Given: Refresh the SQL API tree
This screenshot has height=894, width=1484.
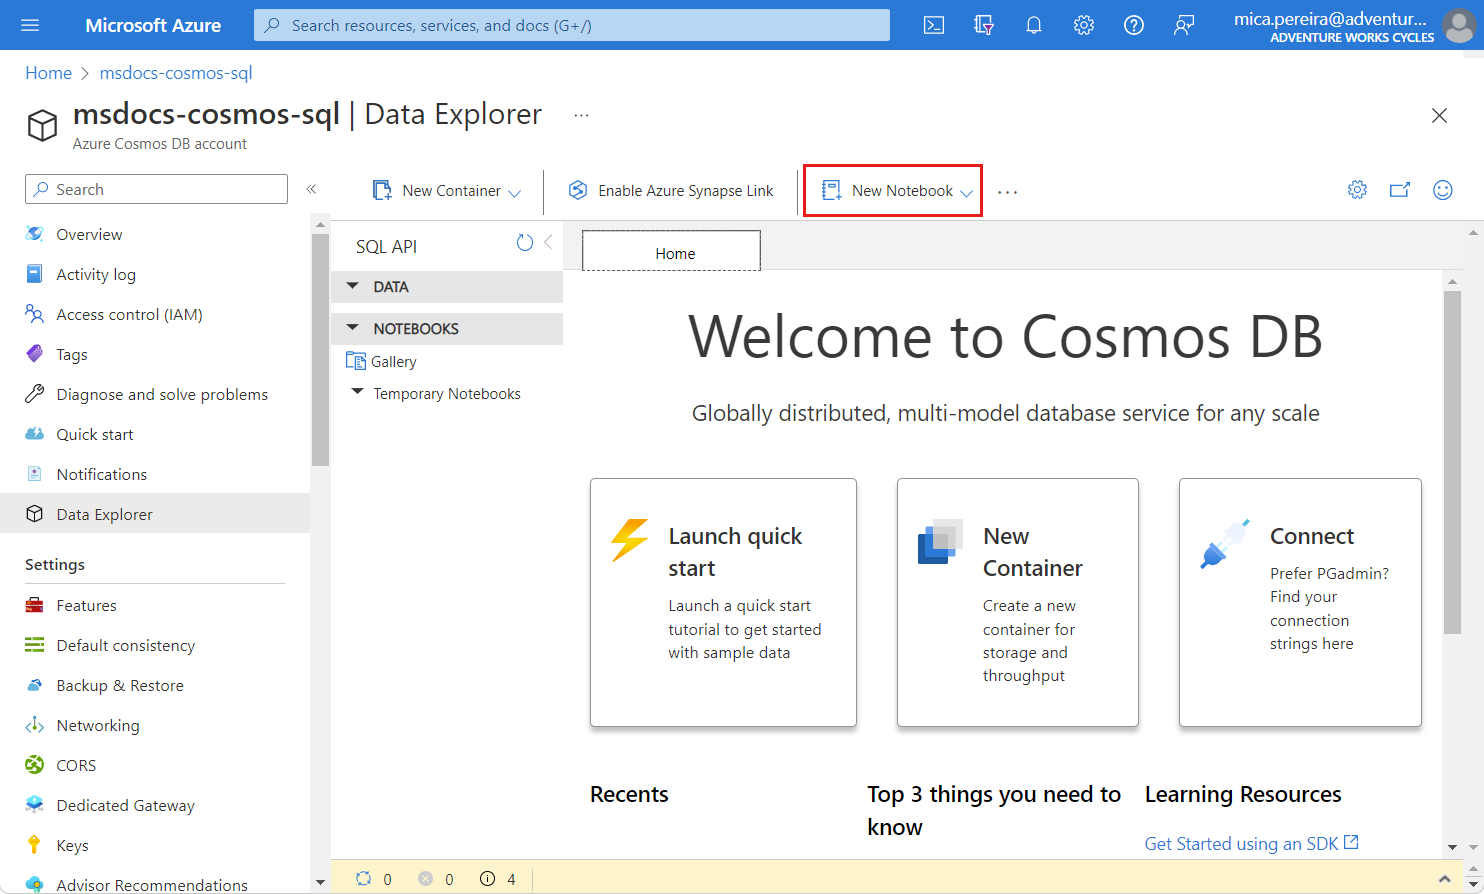Looking at the screenshot, I should coord(525,243).
